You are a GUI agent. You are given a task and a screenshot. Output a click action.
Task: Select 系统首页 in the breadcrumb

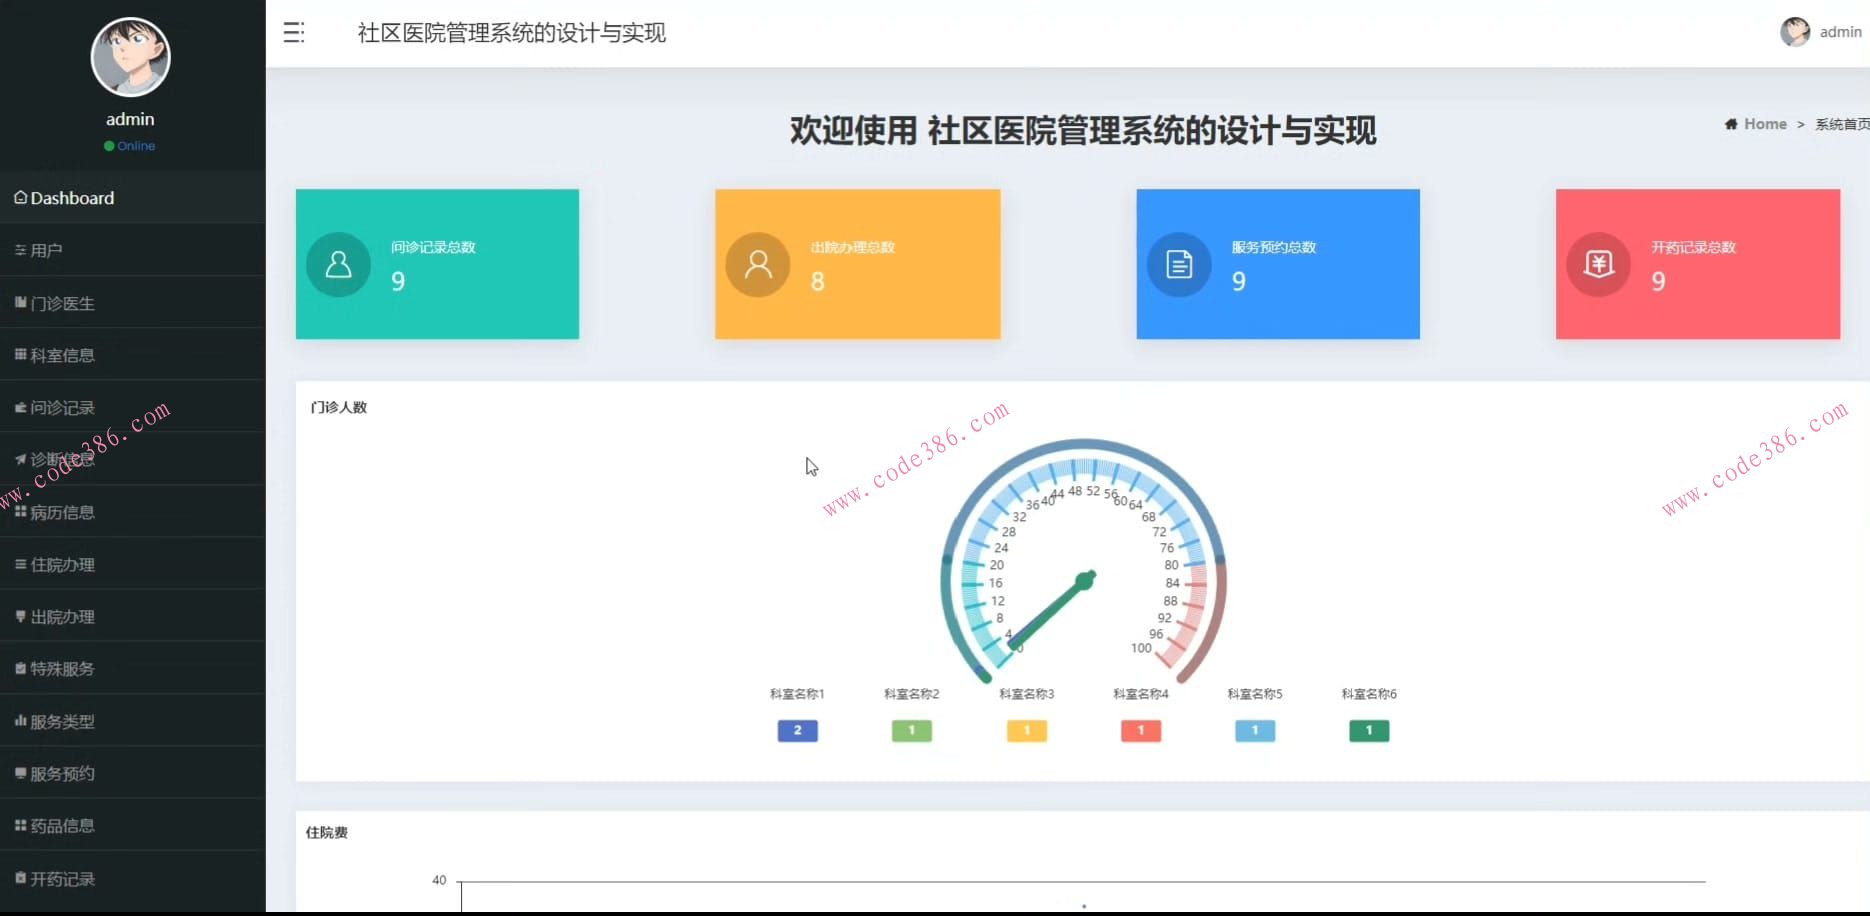(1843, 124)
